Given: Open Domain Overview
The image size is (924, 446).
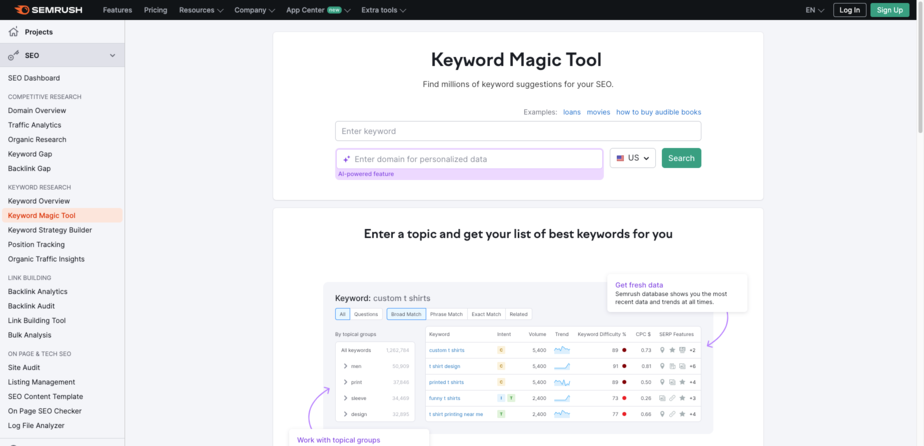Looking at the screenshot, I should tap(37, 110).
